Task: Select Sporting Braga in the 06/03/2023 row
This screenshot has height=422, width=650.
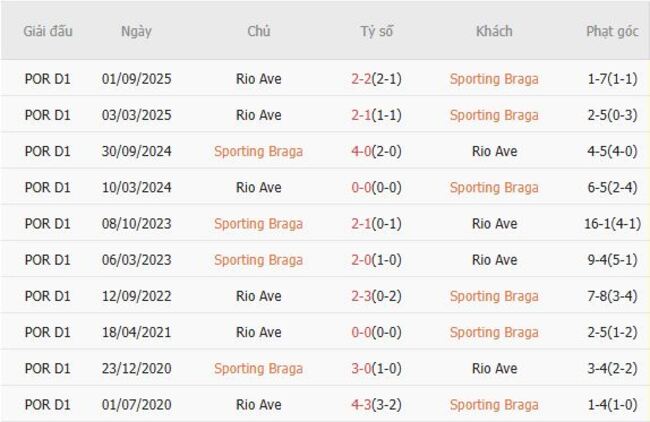Action: pos(258,260)
